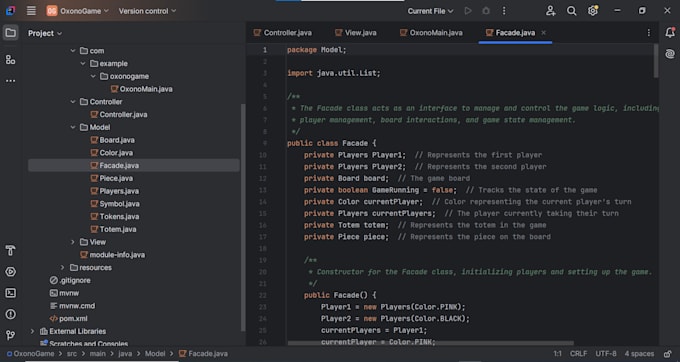Collapse the Model folder
The image size is (680, 362).
pyautogui.click(x=73, y=127)
